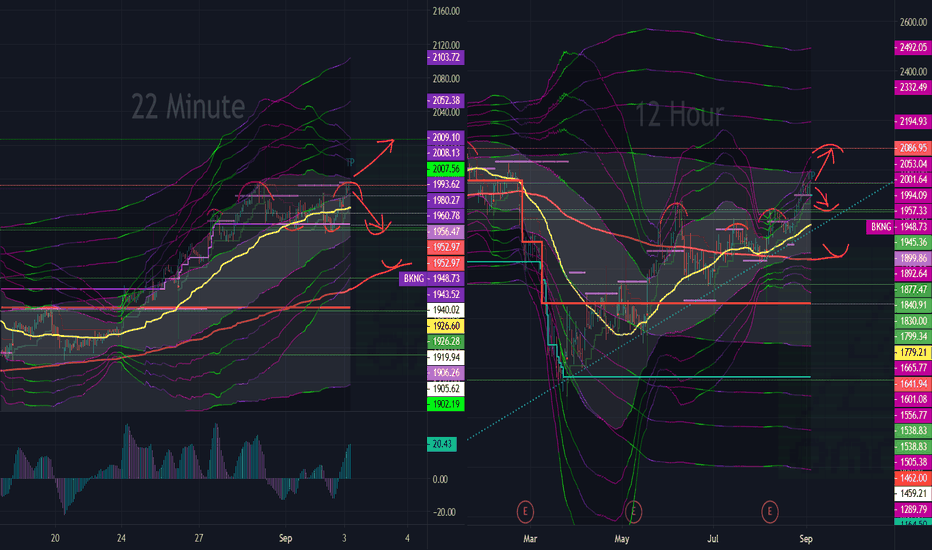Select the 2001.64 price label
Image resolution: width=932 pixels, height=550 pixels.
pyautogui.click(x=912, y=180)
